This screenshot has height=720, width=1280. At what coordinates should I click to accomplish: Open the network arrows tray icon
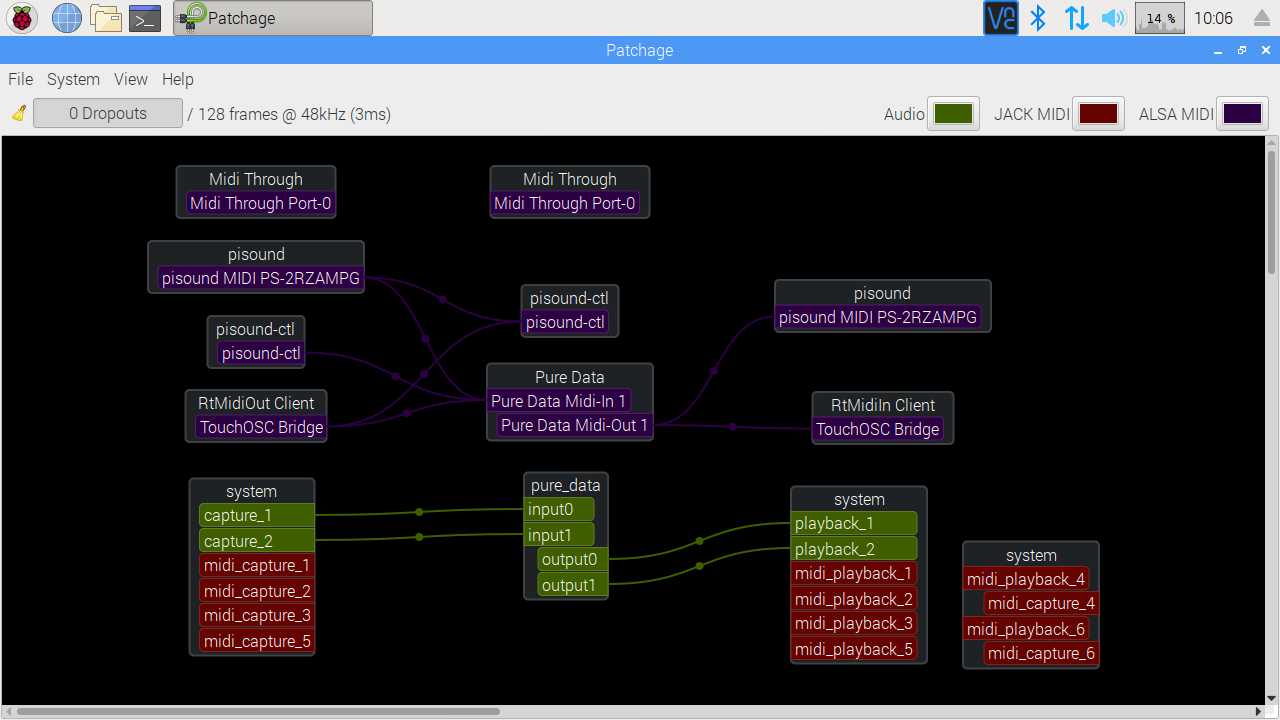click(1076, 18)
